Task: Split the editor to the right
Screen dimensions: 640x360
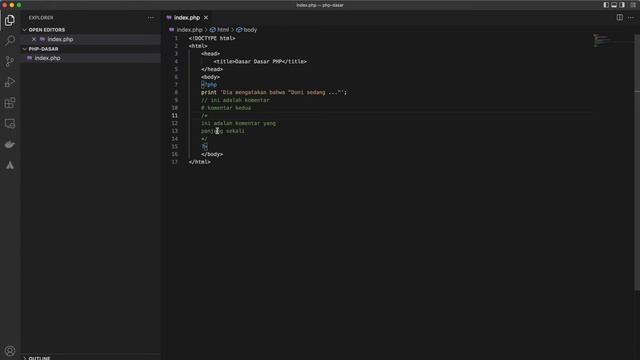Action: [620, 18]
